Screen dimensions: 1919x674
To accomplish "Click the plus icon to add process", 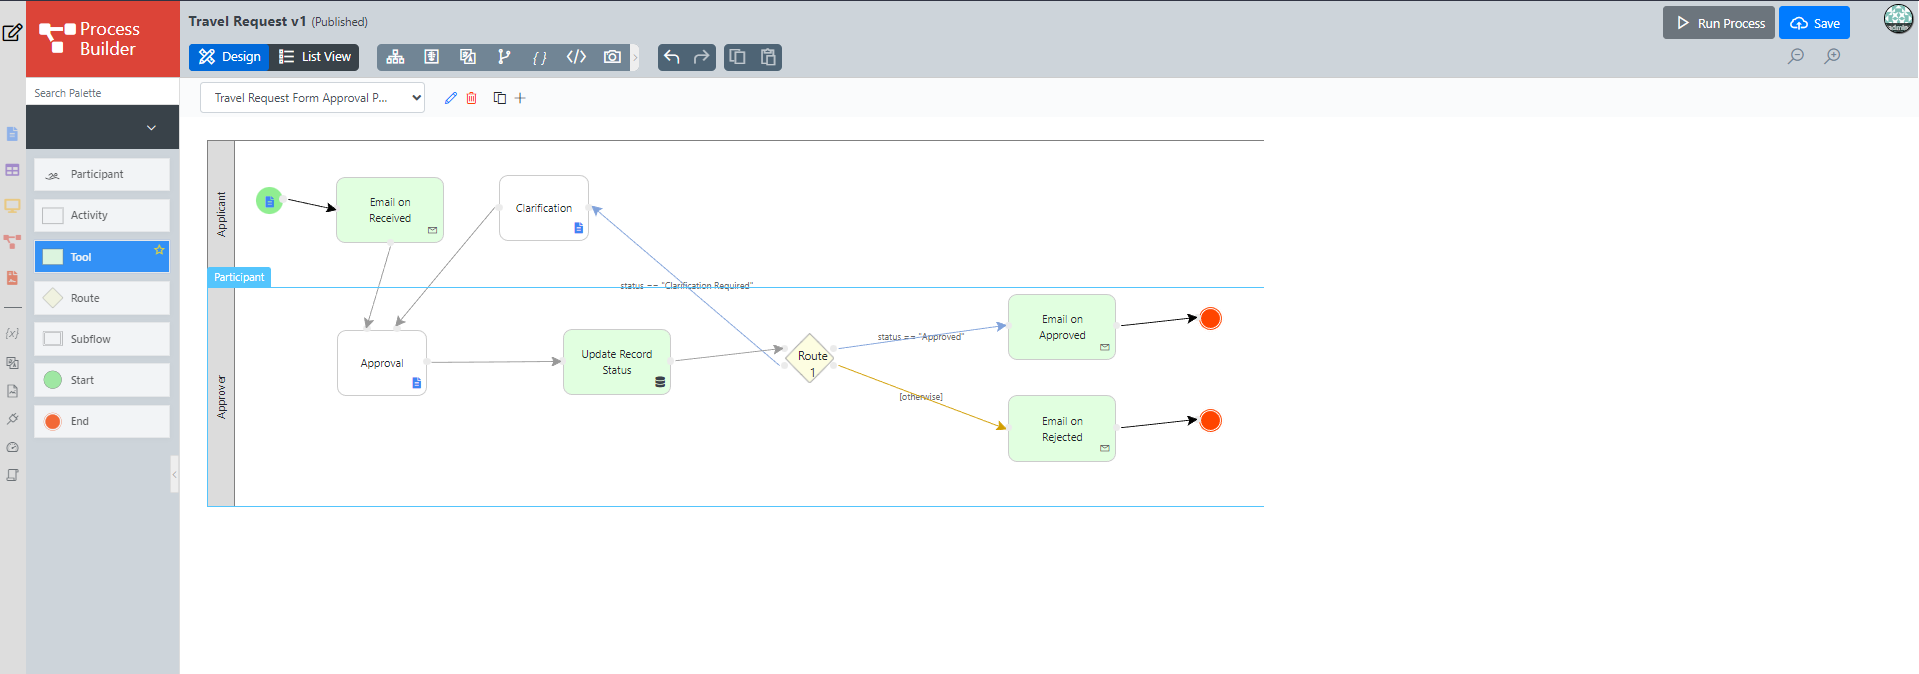I will [520, 98].
